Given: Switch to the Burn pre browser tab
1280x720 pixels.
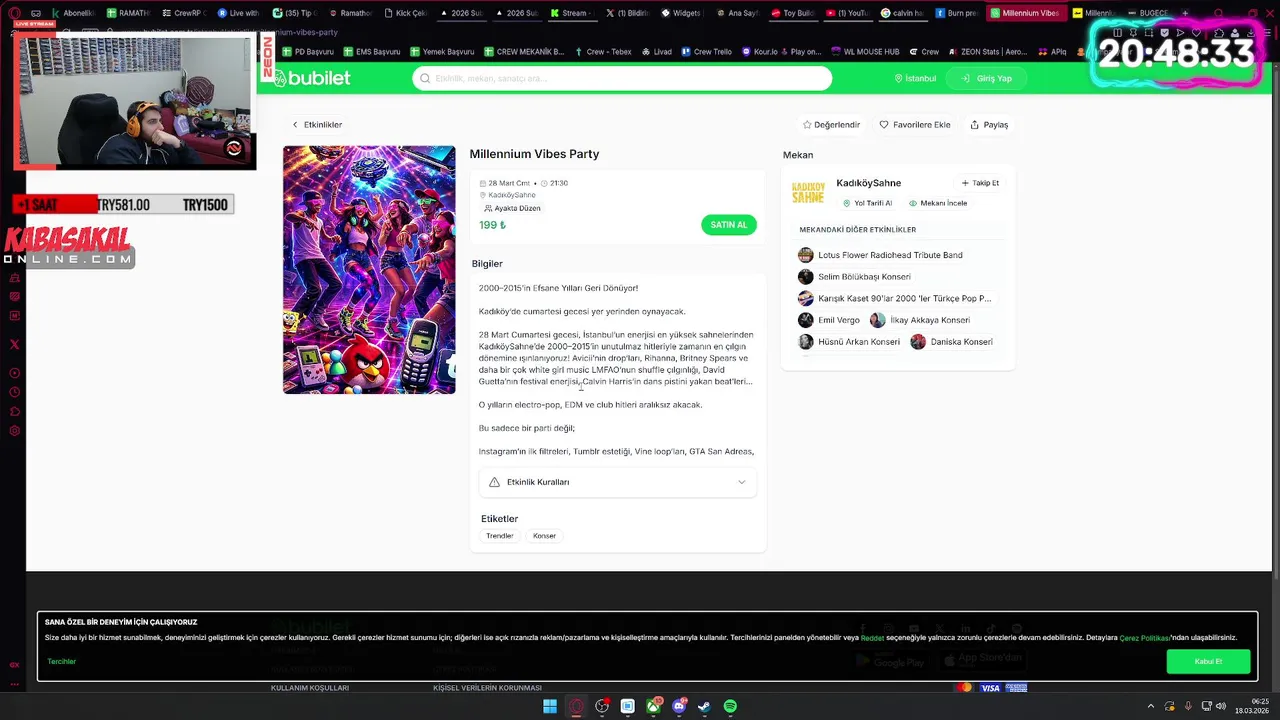Looking at the screenshot, I should pyautogui.click(x=957, y=13).
